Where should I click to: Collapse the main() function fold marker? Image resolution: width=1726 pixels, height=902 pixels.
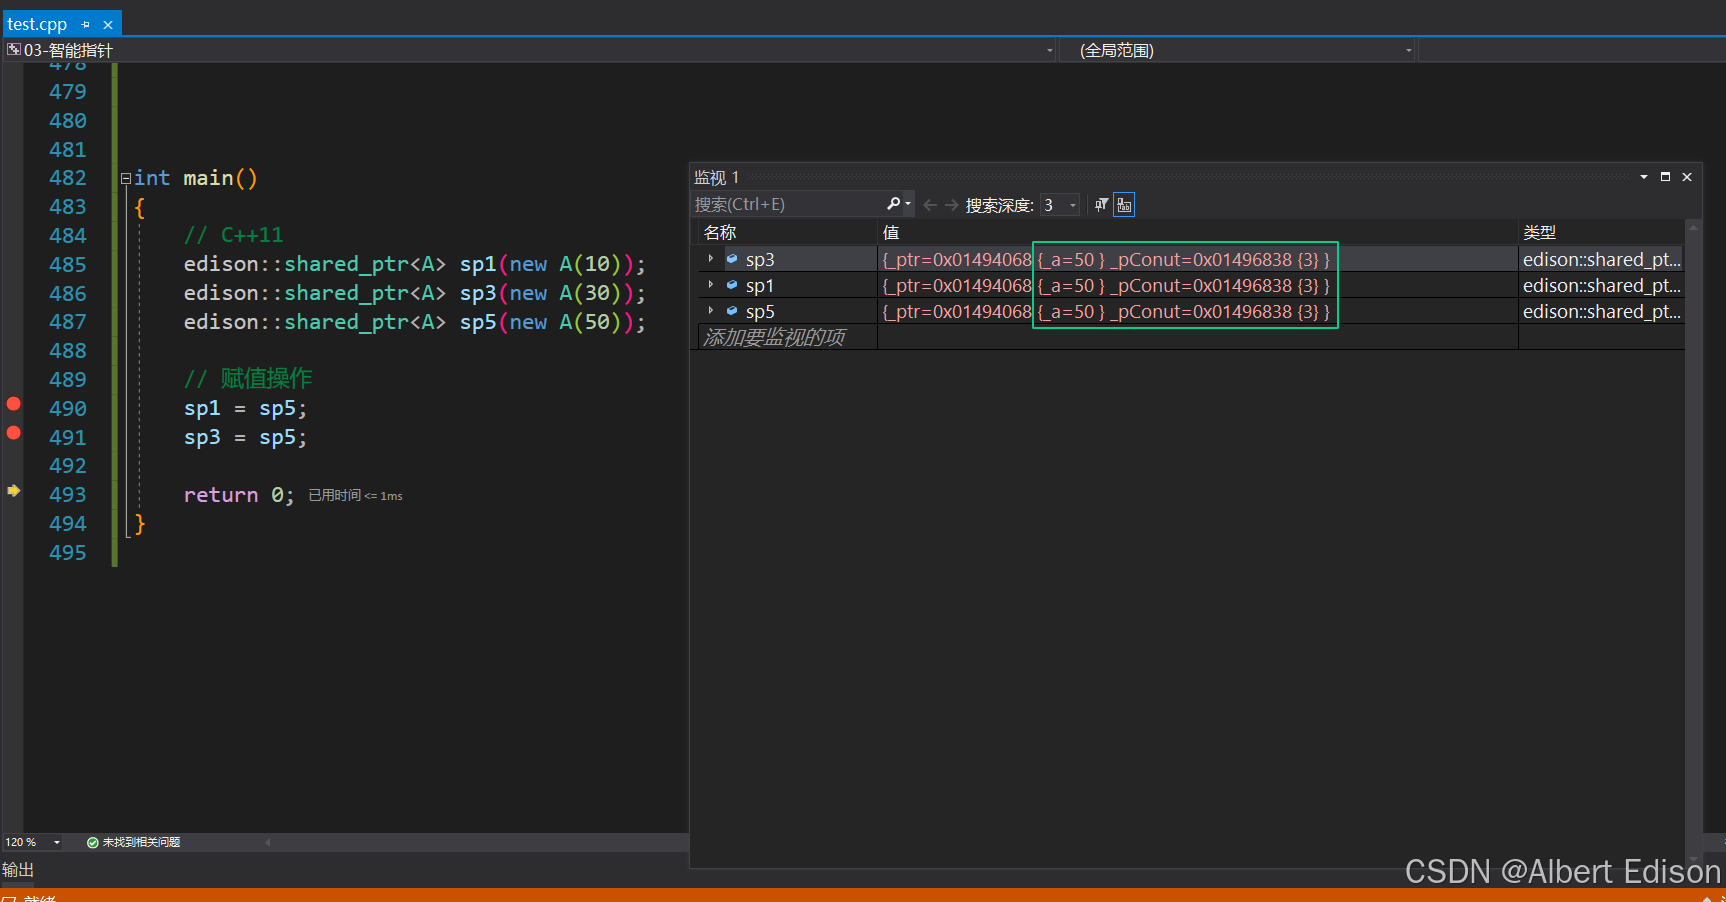point(126,179)
